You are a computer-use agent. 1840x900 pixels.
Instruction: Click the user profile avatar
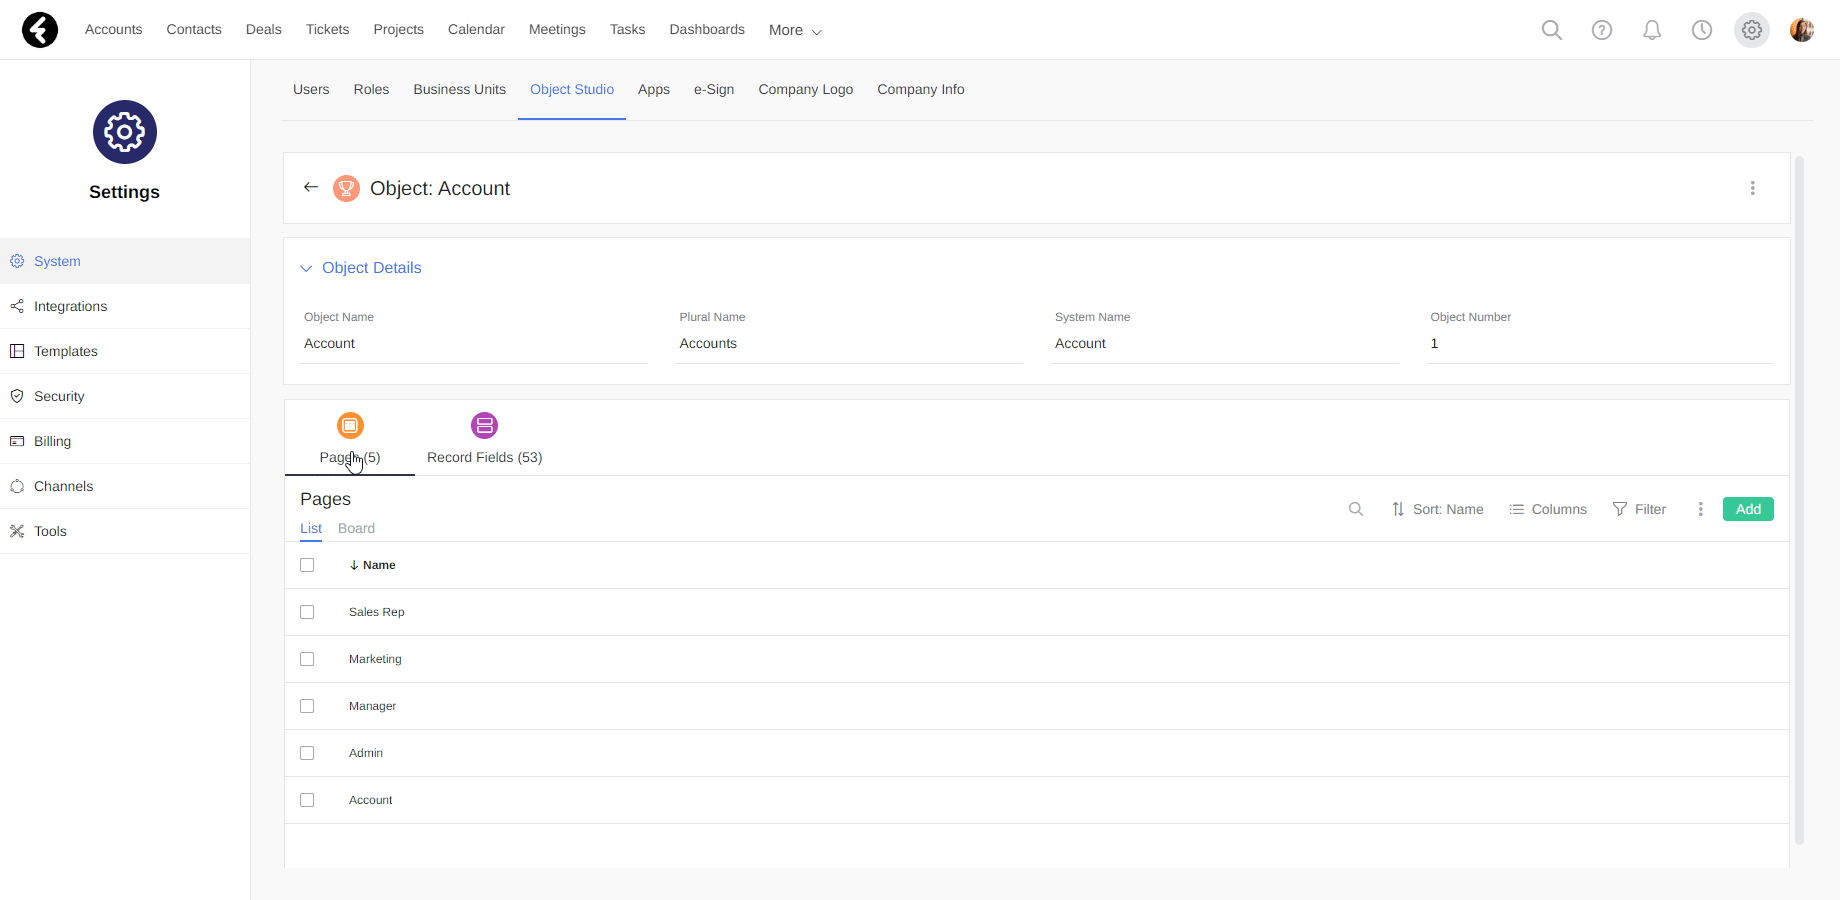click(1801, 30)
